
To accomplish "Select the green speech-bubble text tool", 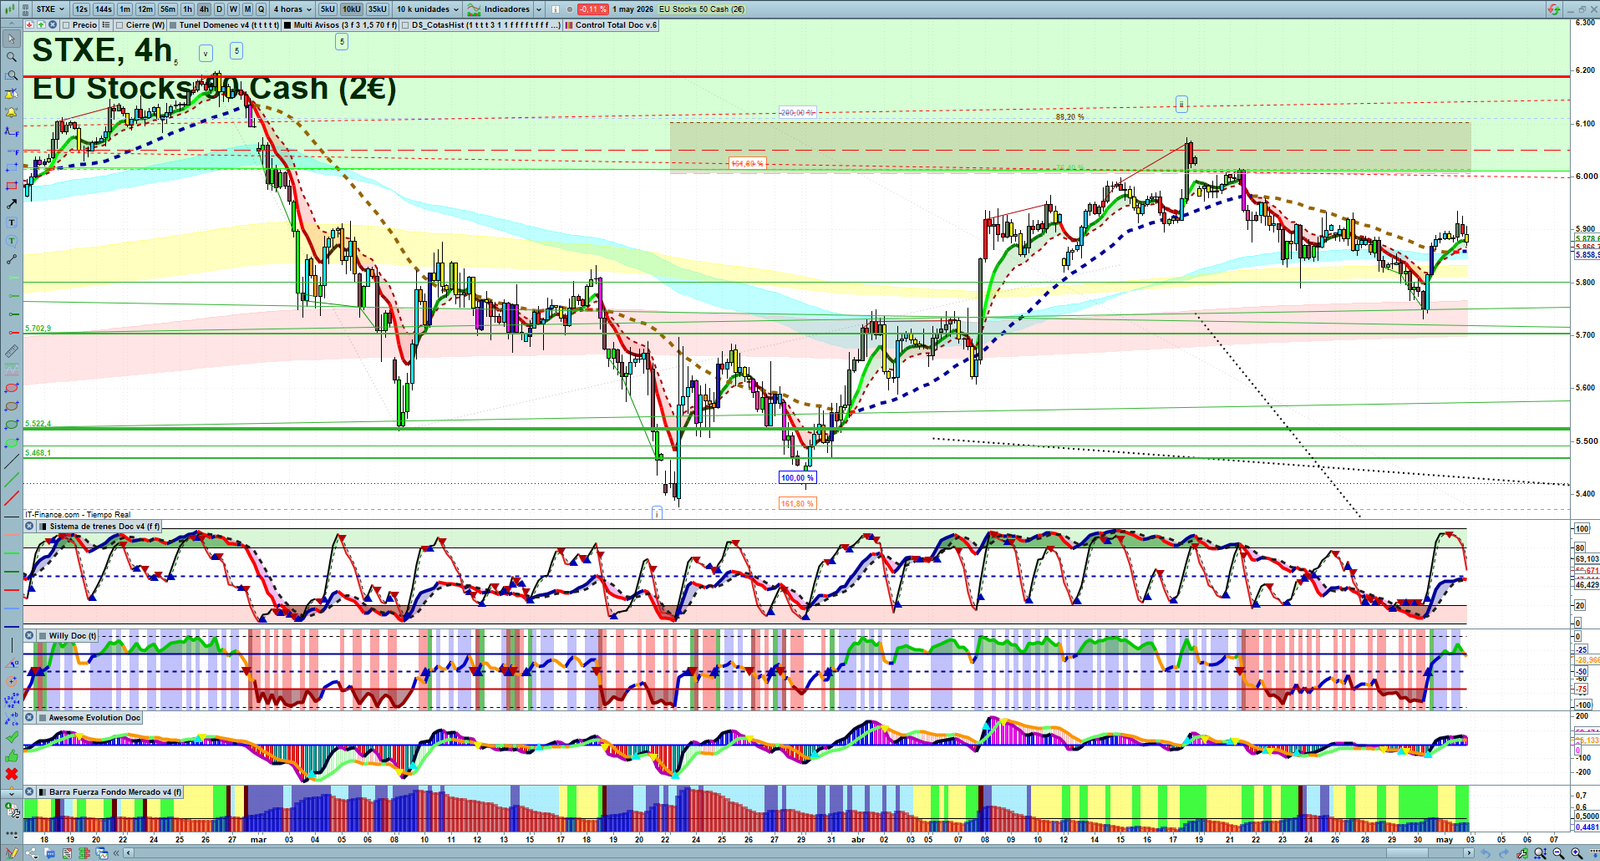I will [x=11, y=241].
